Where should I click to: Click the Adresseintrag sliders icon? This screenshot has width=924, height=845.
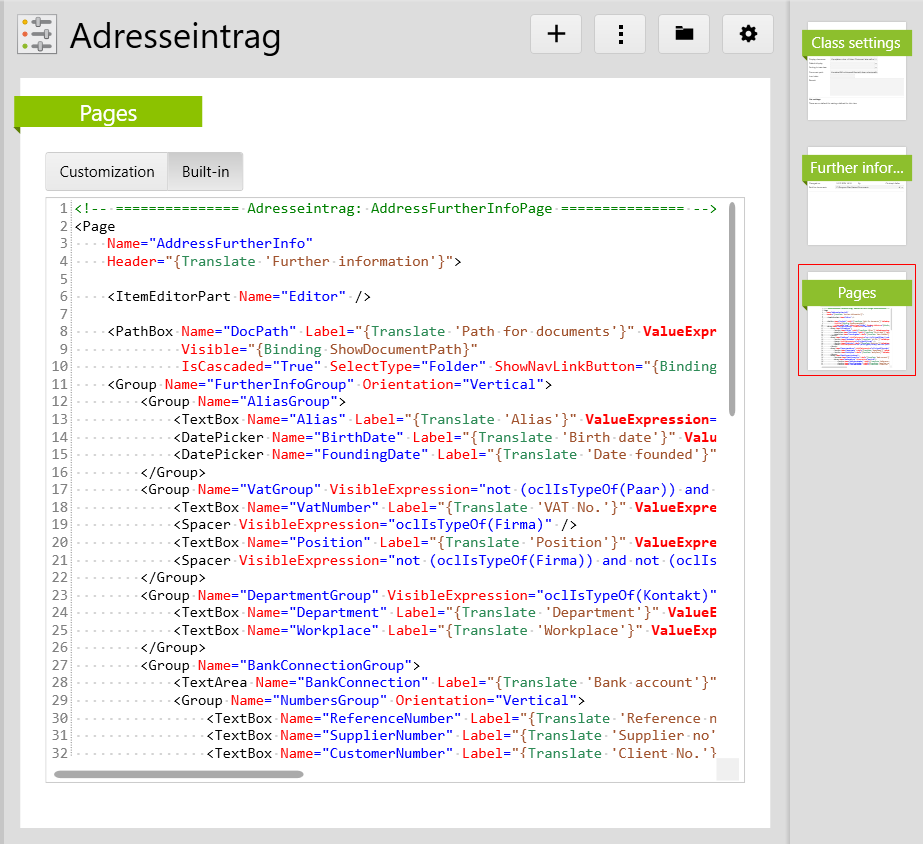tap(37, 35)
